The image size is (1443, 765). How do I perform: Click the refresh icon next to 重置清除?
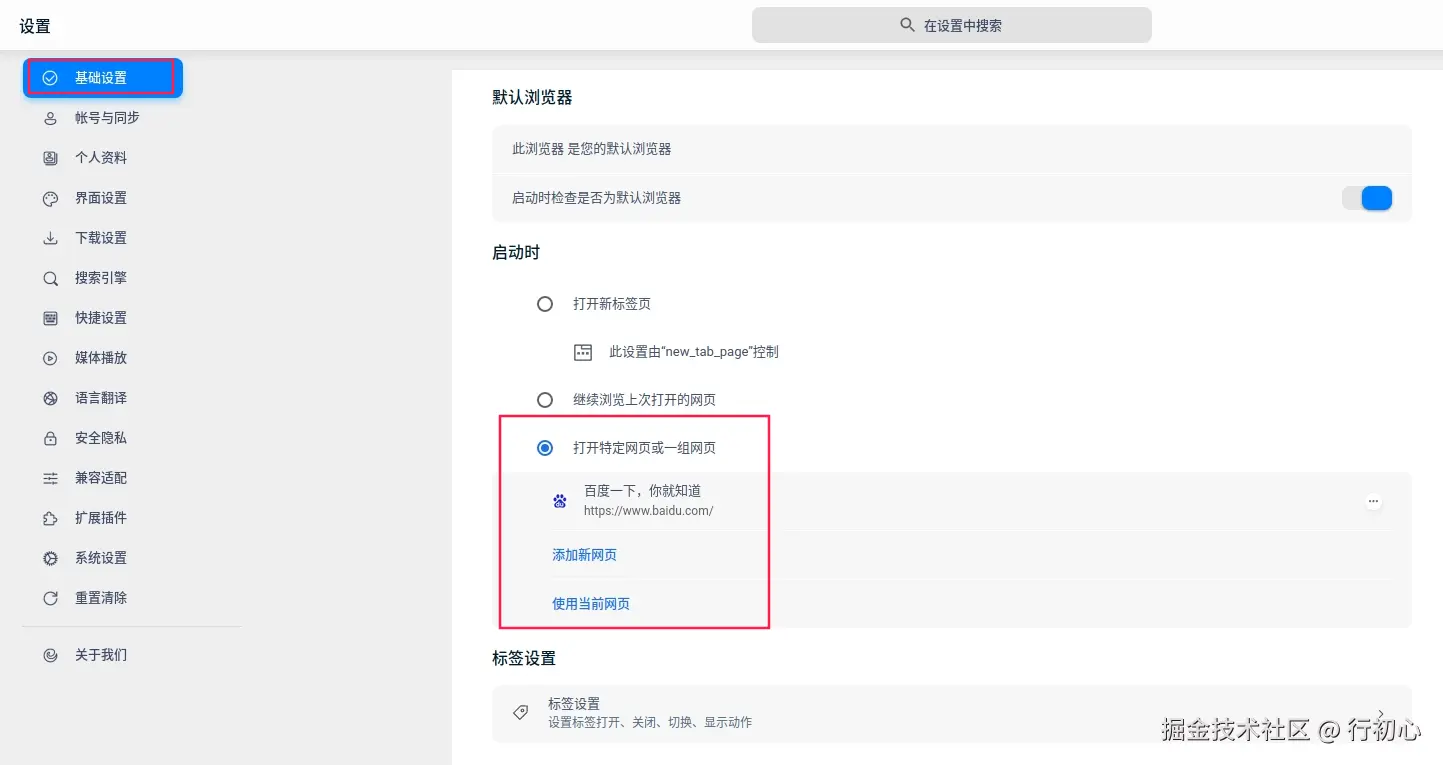(x=50, y=597)
